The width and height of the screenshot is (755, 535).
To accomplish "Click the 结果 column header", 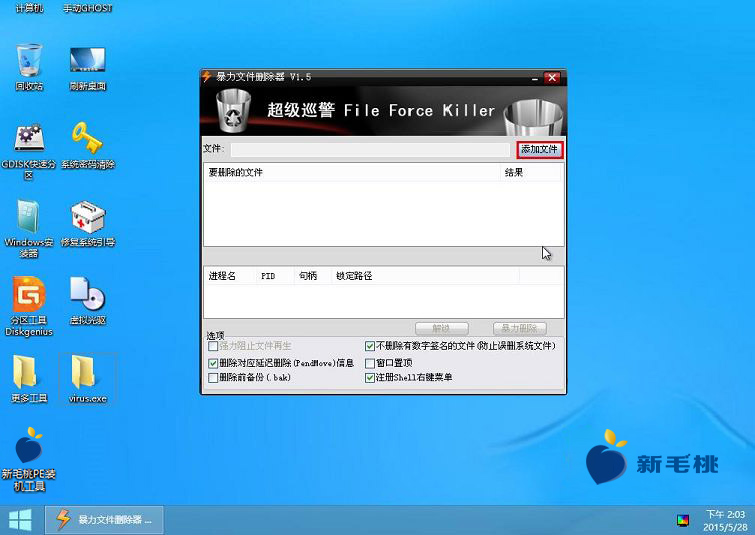I will coord(531,172).
